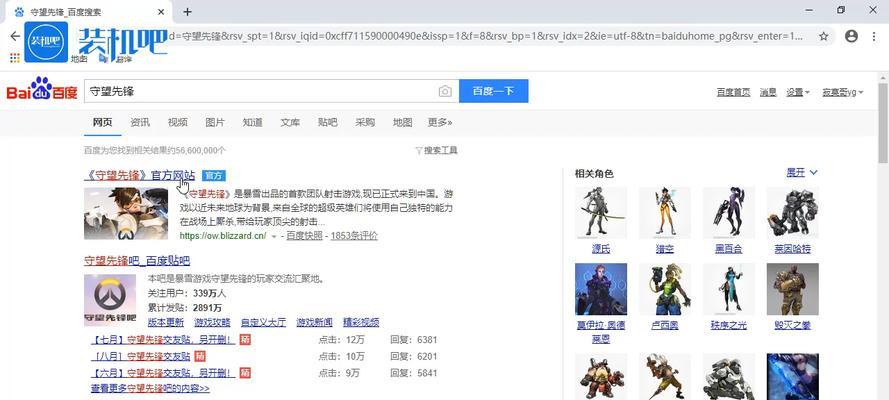Screen dimensions: 889x400
Task: Open the 莱因哈特 character thumbnail
Action: (x=793, y=212)
